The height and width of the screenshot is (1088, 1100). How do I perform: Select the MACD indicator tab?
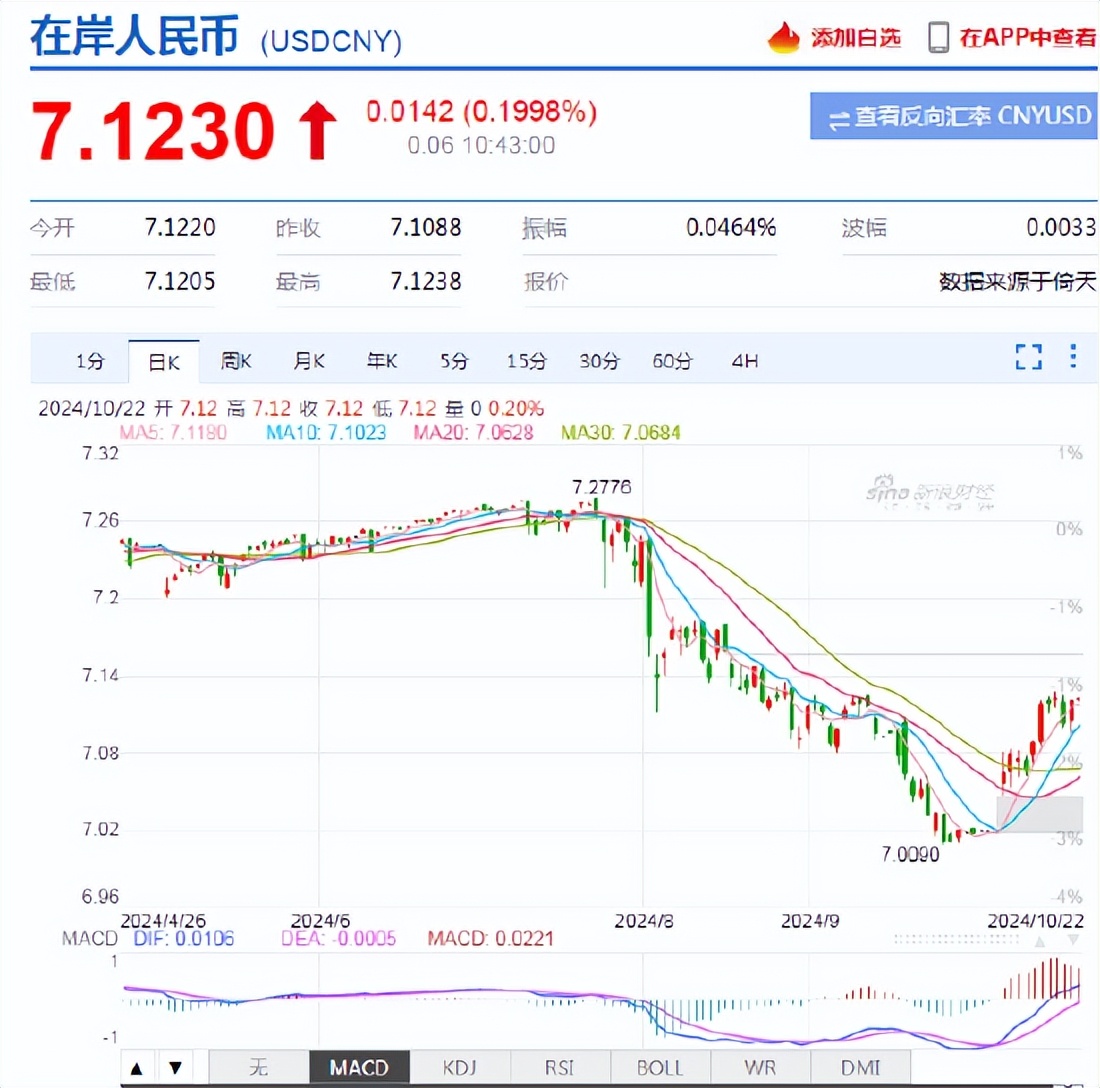pos(359,1068)
